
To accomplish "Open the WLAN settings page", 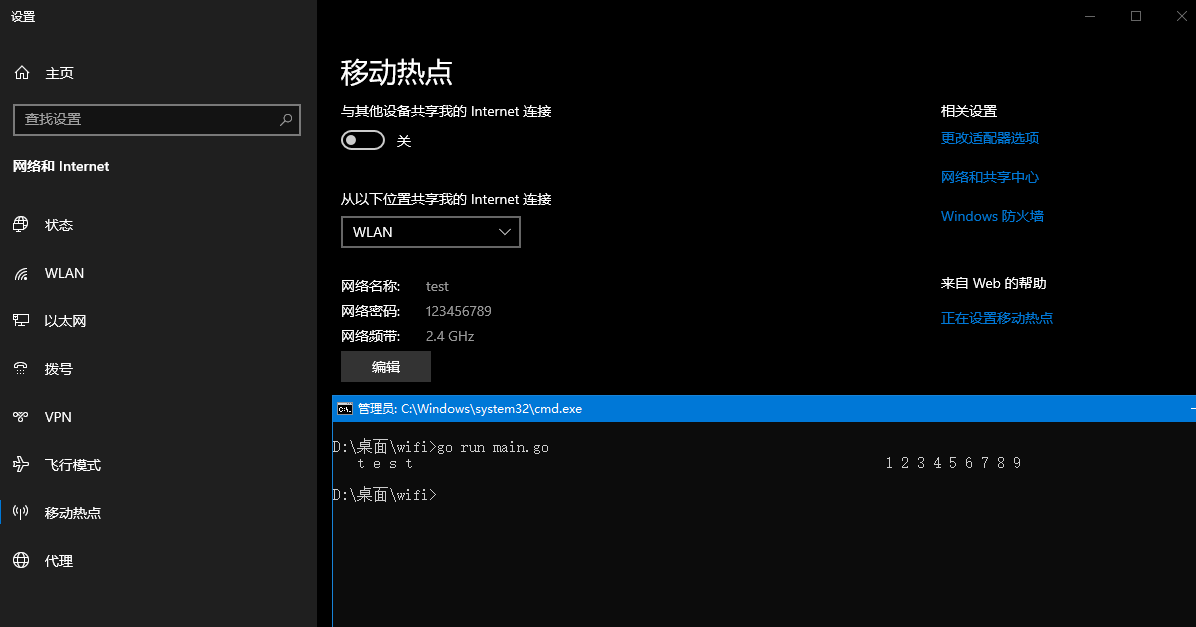I will (64, 273).
